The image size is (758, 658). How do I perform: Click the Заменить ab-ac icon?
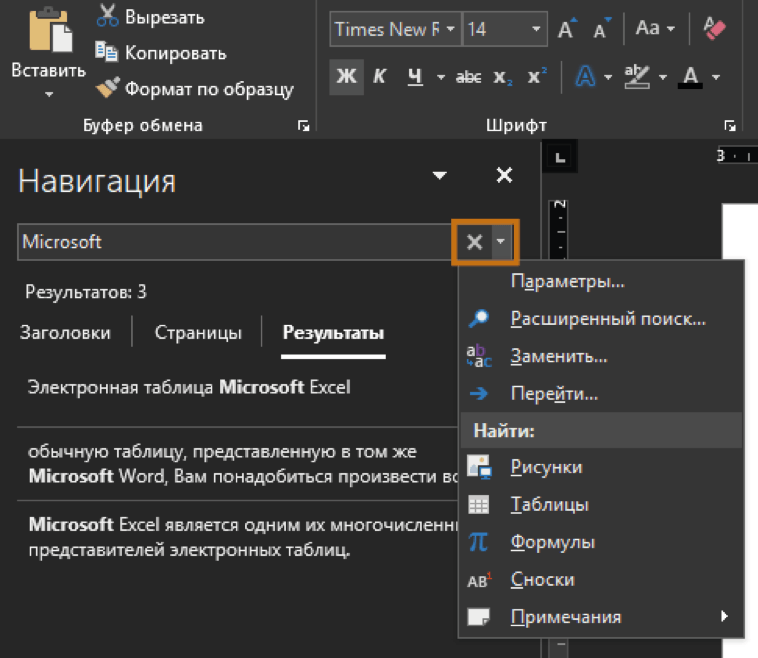pyautogui.click(x=479, y=356)
